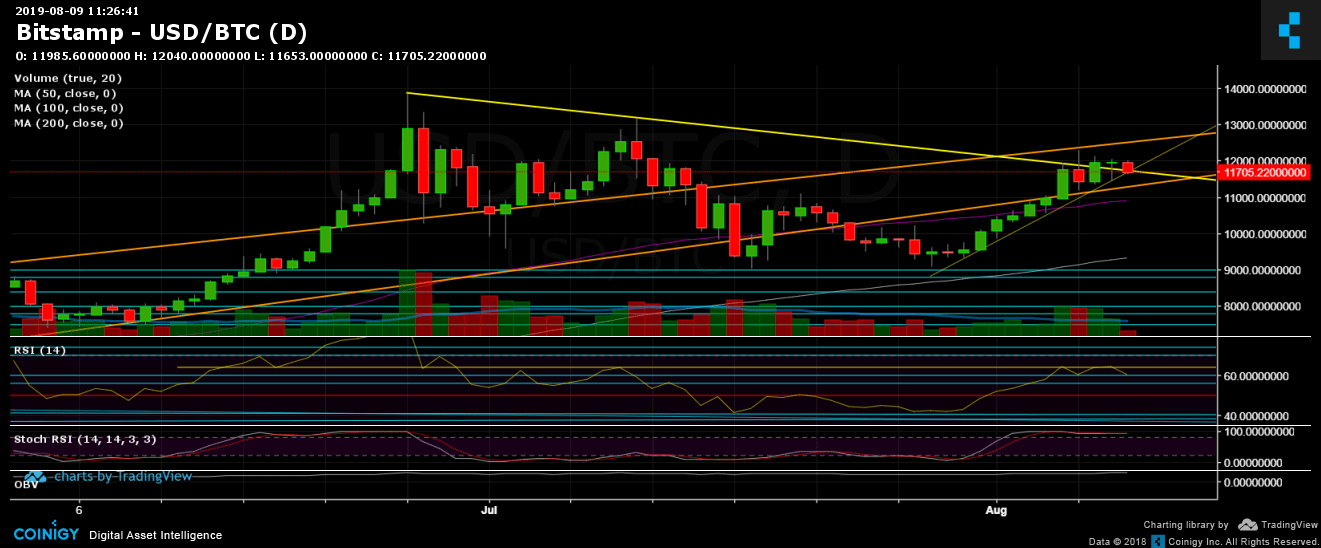1321x548 pixels.
Task: Click the 'Aug' marker on the time axis
Action: pyautogui.click(x=998, y=508)
